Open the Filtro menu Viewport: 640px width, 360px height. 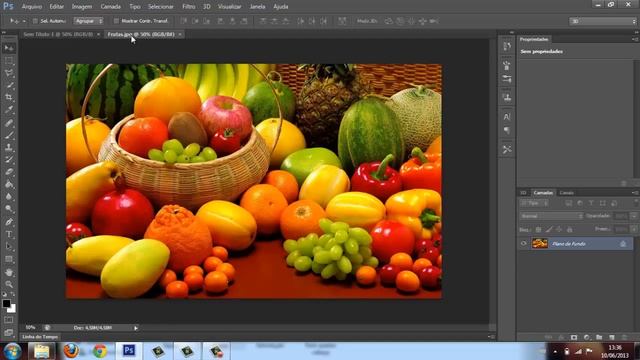[189, 7]
